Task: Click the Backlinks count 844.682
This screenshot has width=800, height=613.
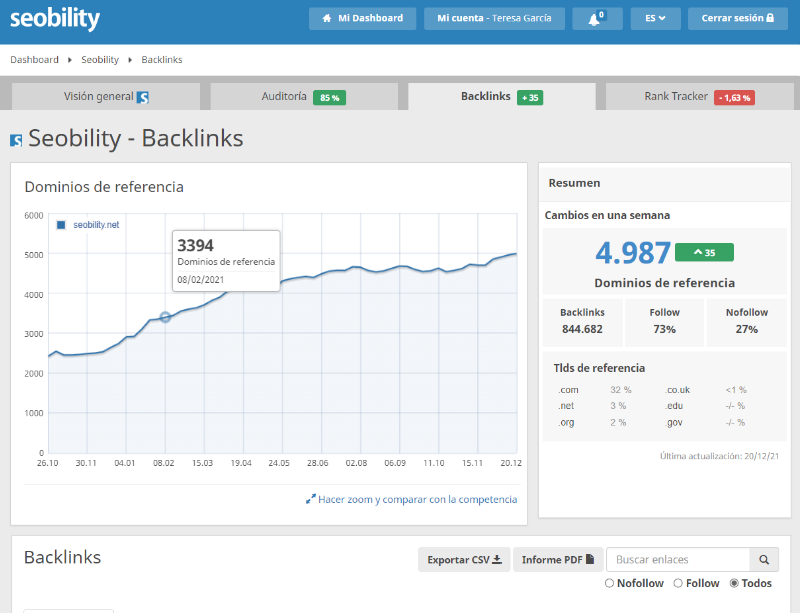Action: click(x=582, y=329)
